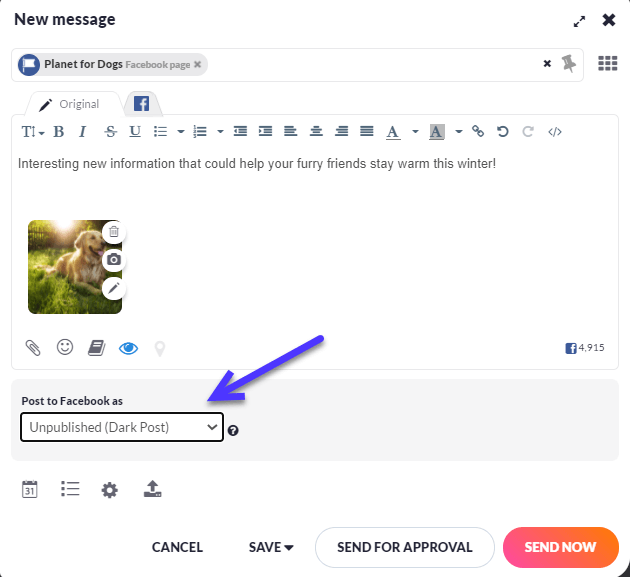Toggle the preview eye icon
This screenshot has width=630, height=577.
[128, 348]
